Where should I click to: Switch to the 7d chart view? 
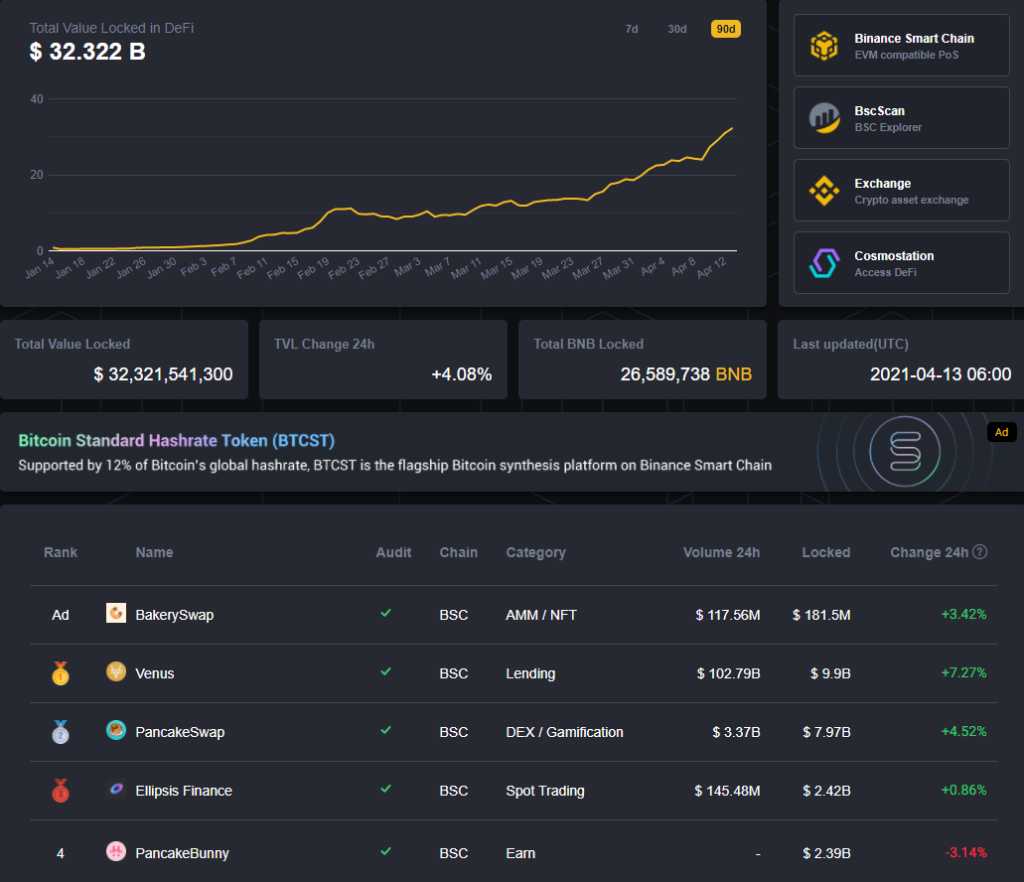coord(631,29)
